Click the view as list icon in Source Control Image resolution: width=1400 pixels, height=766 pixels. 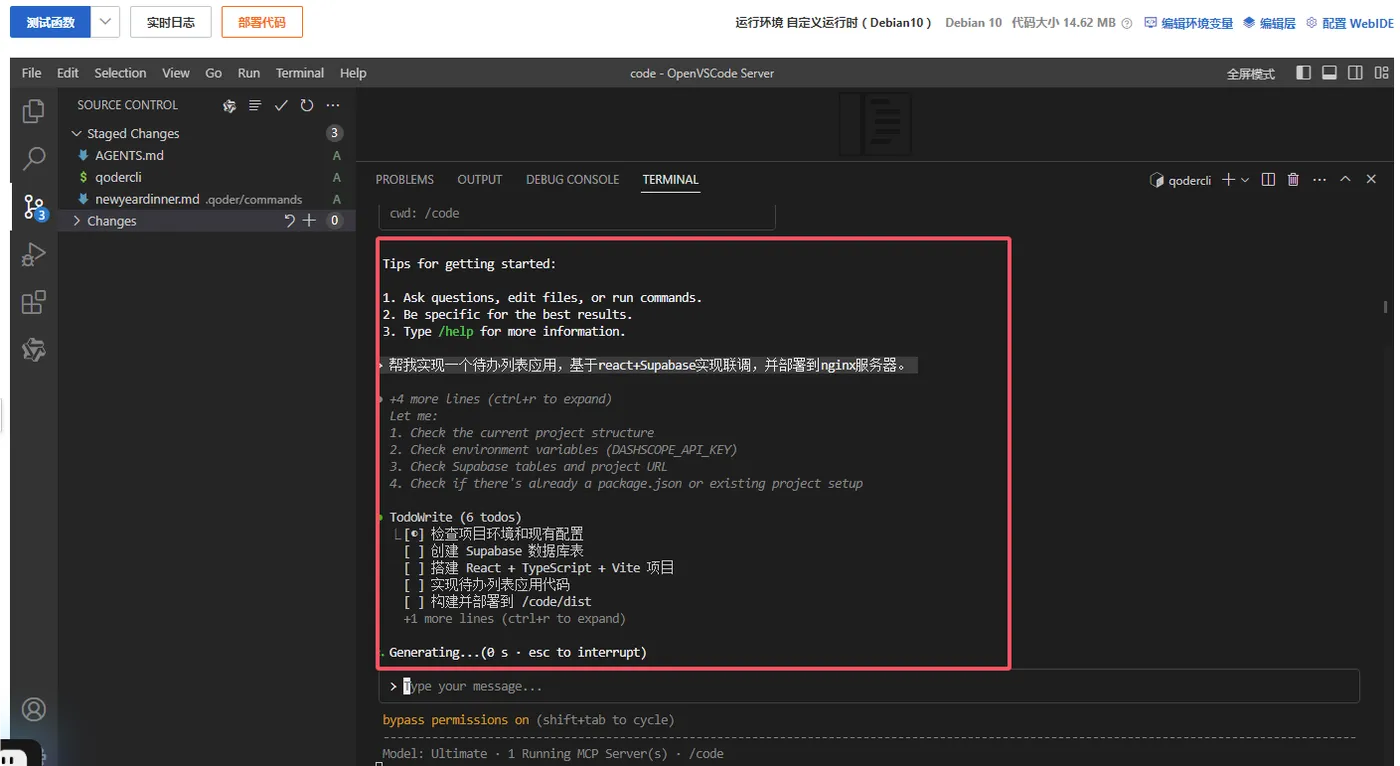(255, 105)
